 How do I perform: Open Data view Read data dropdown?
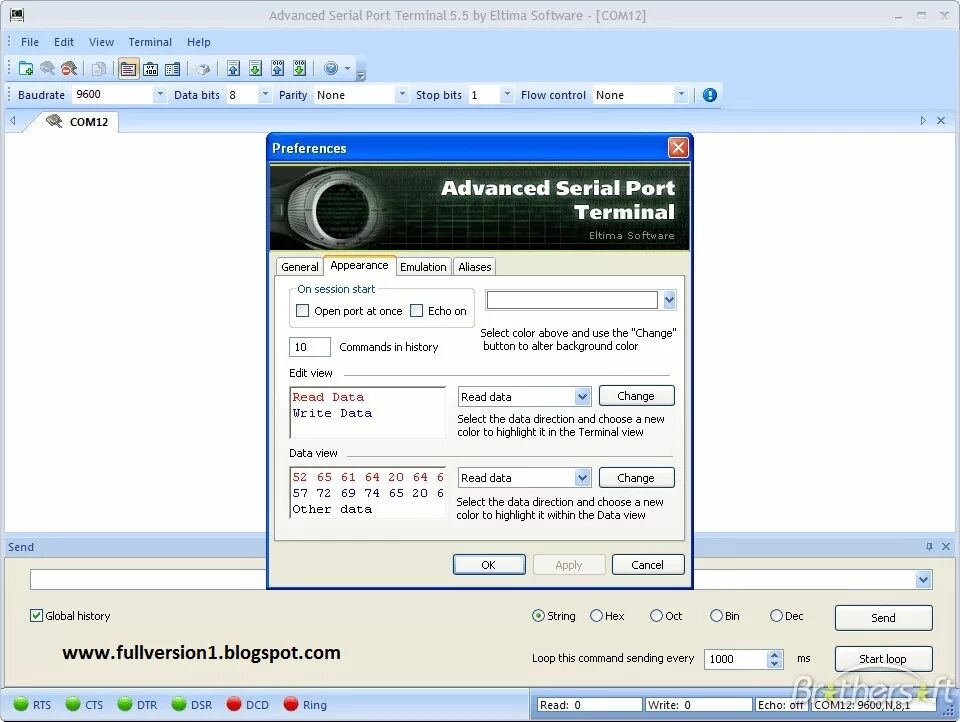(582, 478)
